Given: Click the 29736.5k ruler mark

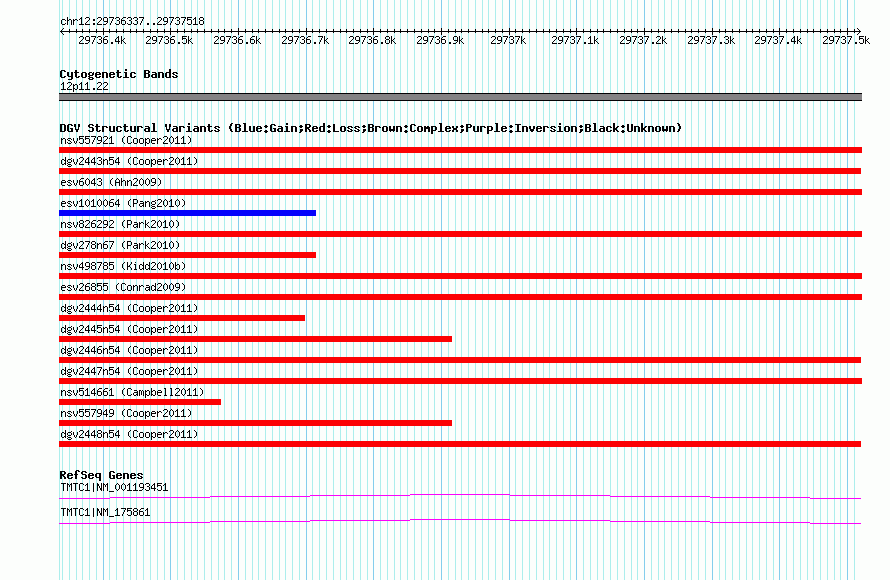Looking at the screenshot, I should [169, 40].
